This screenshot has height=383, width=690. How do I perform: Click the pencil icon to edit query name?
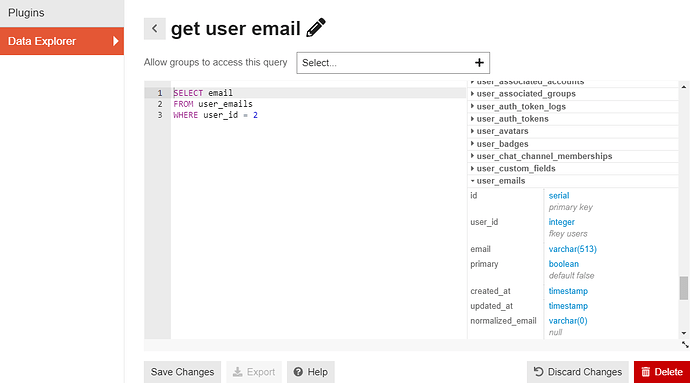pyautogui.click(x=316, y=28)
